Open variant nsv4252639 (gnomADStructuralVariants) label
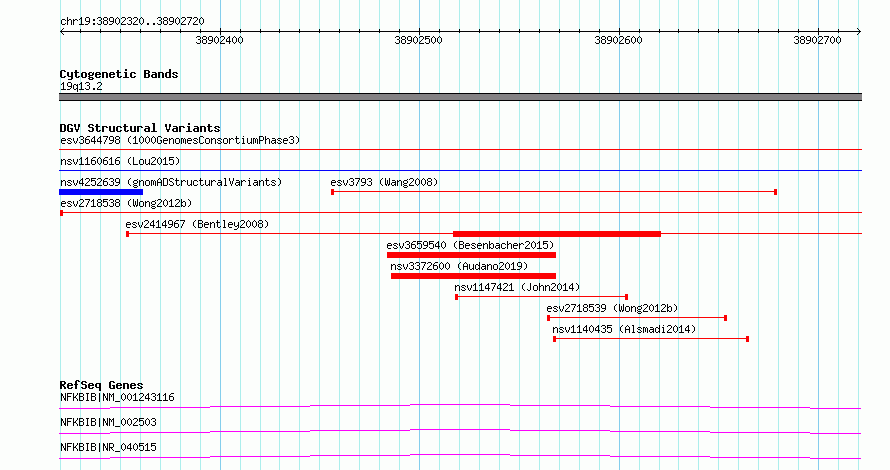 (171, 182)
